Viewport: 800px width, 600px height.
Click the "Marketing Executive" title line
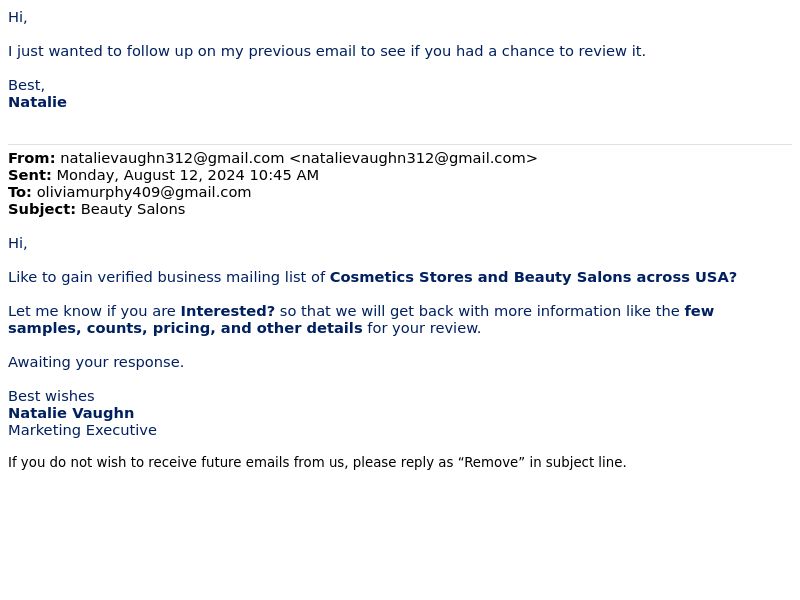(82, 430)
